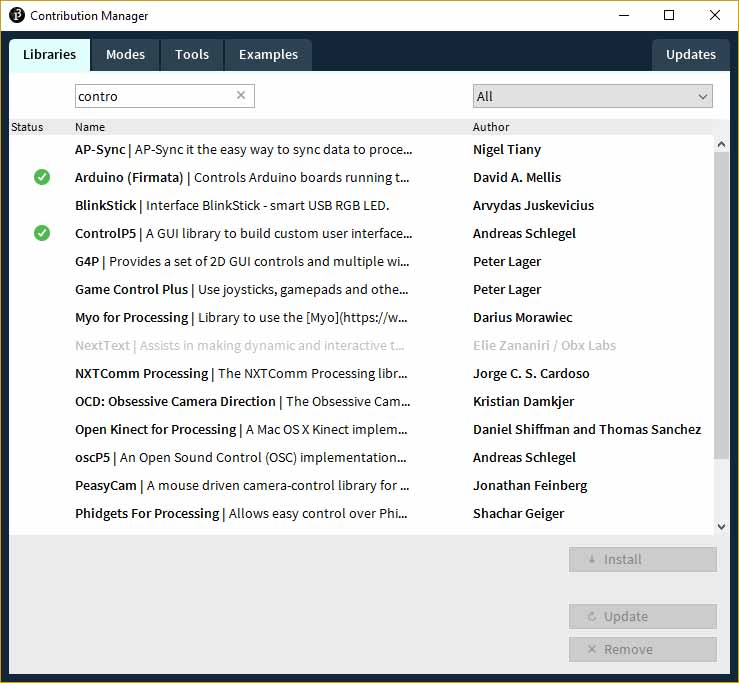Screen dimensions: 739x683
Task: Select the Game Control Plus library row
Action: pos(361,289)
